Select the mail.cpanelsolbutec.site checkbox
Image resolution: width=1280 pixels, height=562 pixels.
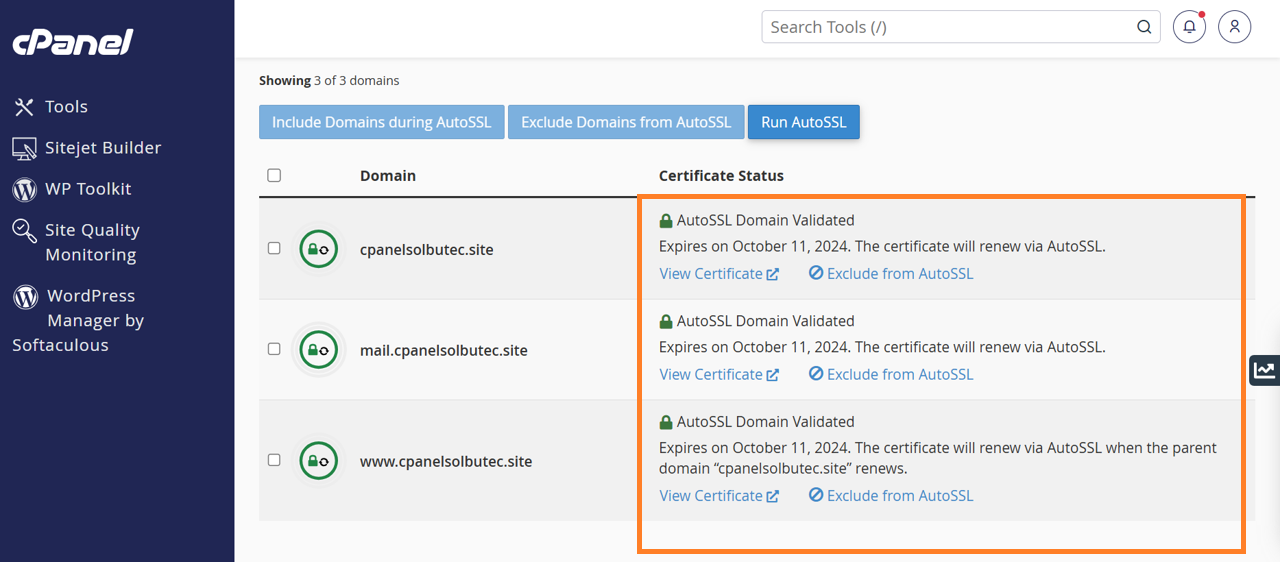(274, 350)
